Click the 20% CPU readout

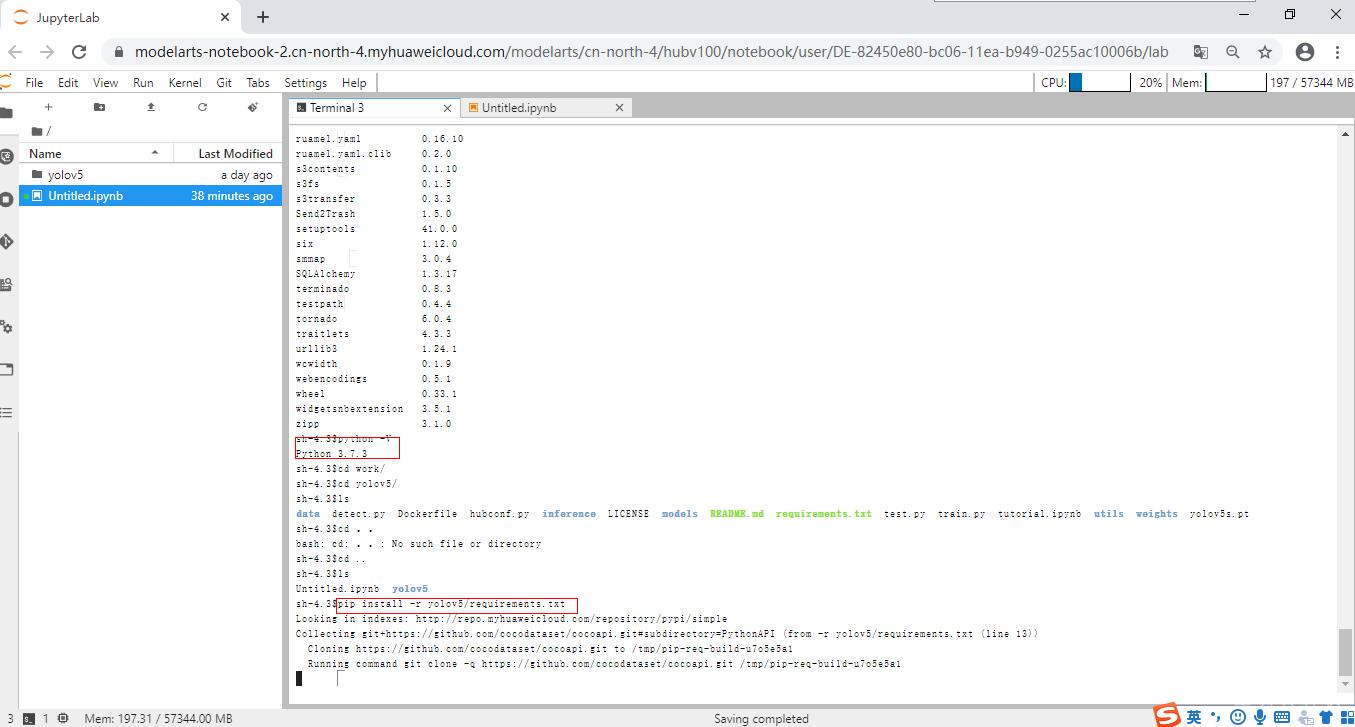(x=1150, y=83)
